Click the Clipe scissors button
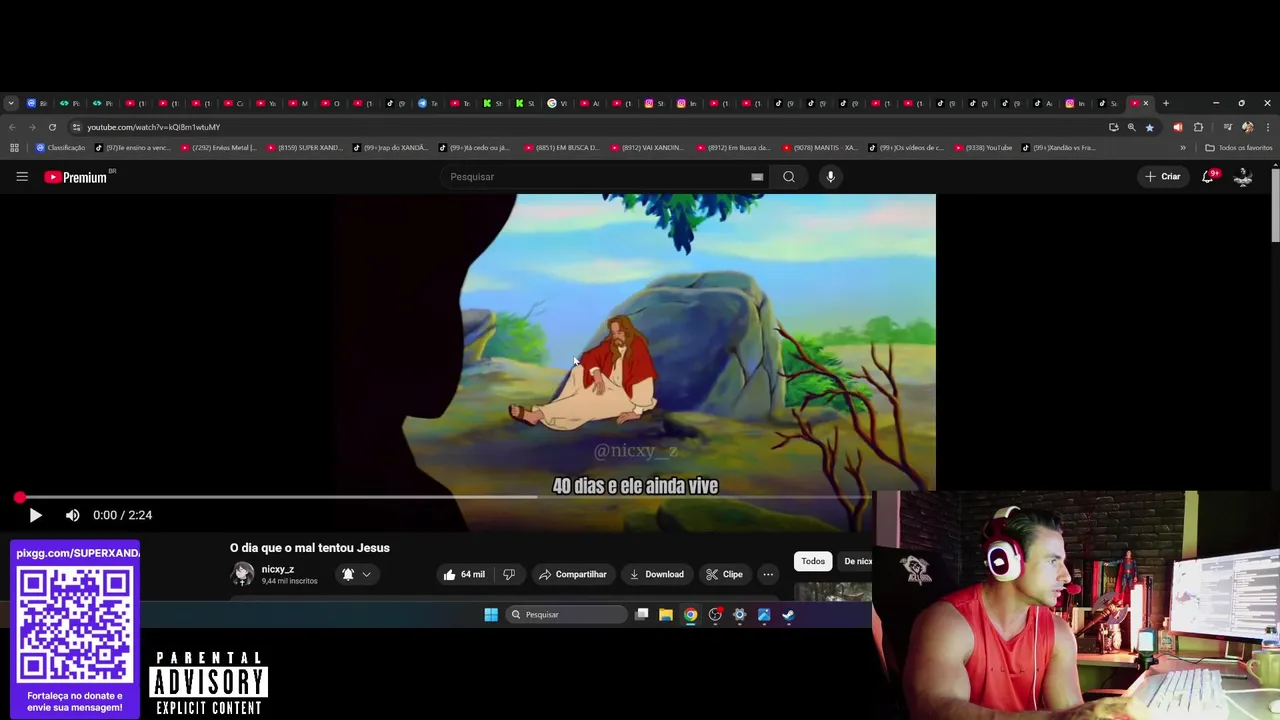Image resolution: width=1280 pixels, height=720 pixels. (x=725, y=574)
